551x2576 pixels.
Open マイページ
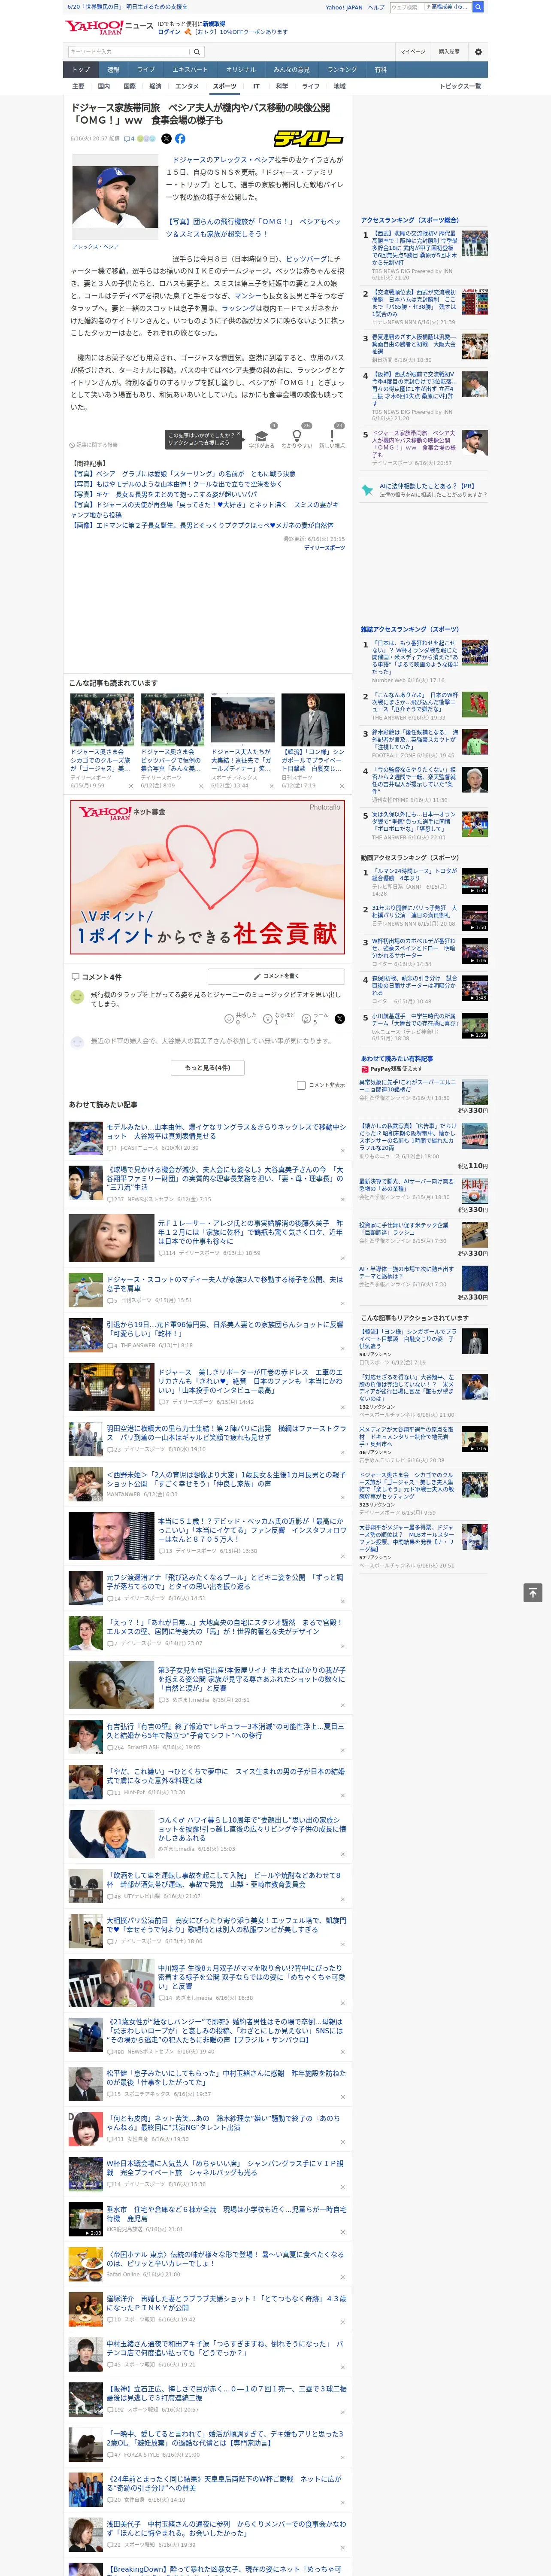pos(412,52)
